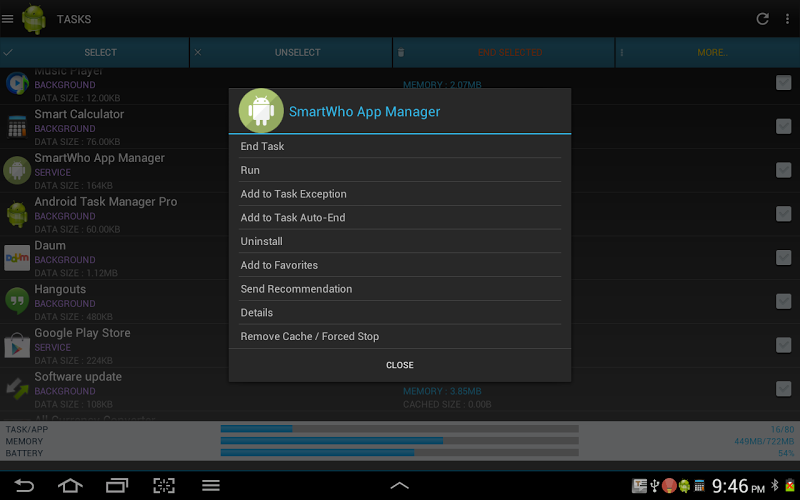Tap the SmartWho App Manager dialog icon
This screenshot has width=800, height=500.
point(261,111)
